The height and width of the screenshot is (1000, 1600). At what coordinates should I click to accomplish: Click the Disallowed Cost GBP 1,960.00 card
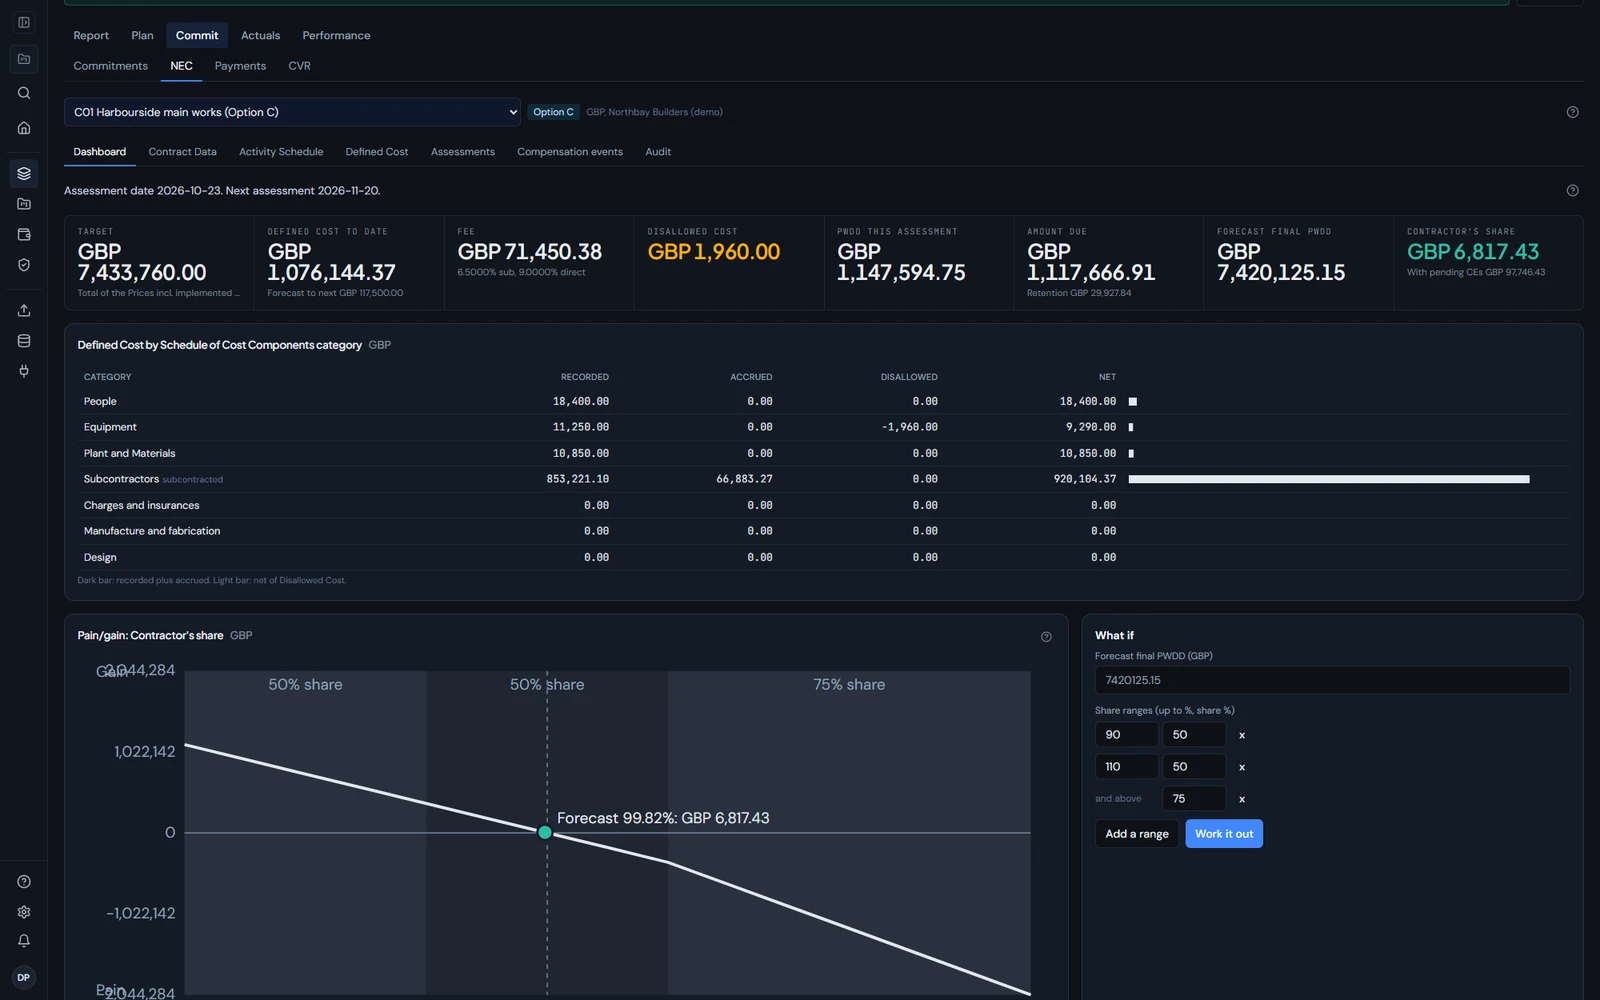click(x=729, y=262)
